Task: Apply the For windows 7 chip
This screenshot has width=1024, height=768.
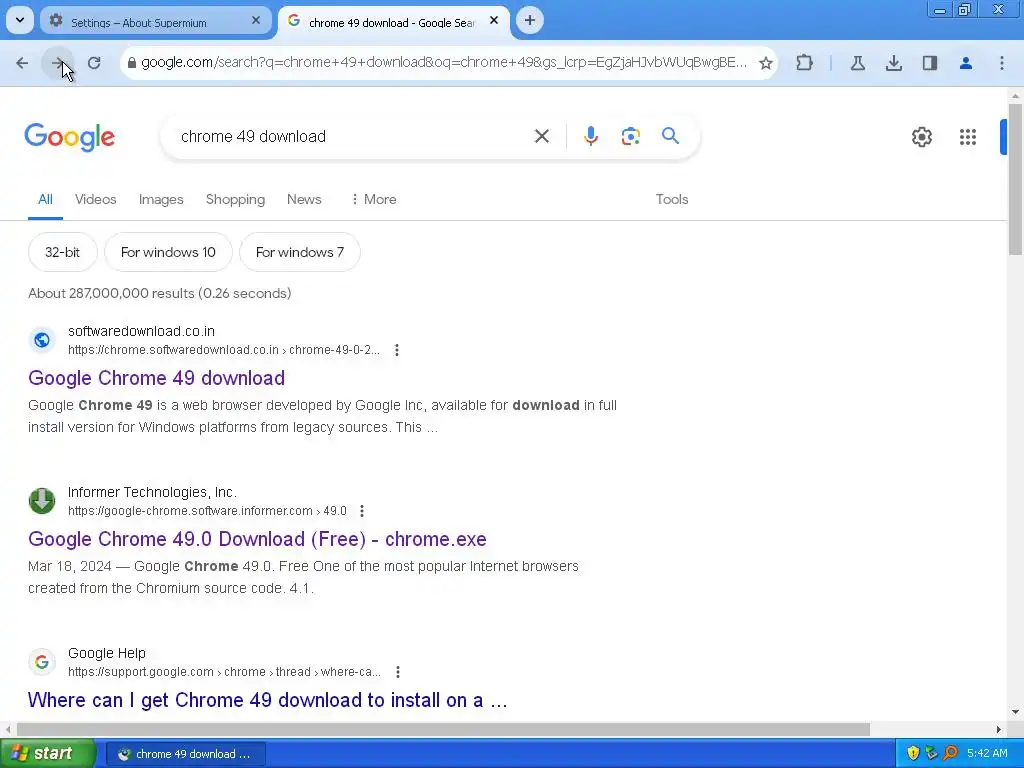Action: point(300,252)
